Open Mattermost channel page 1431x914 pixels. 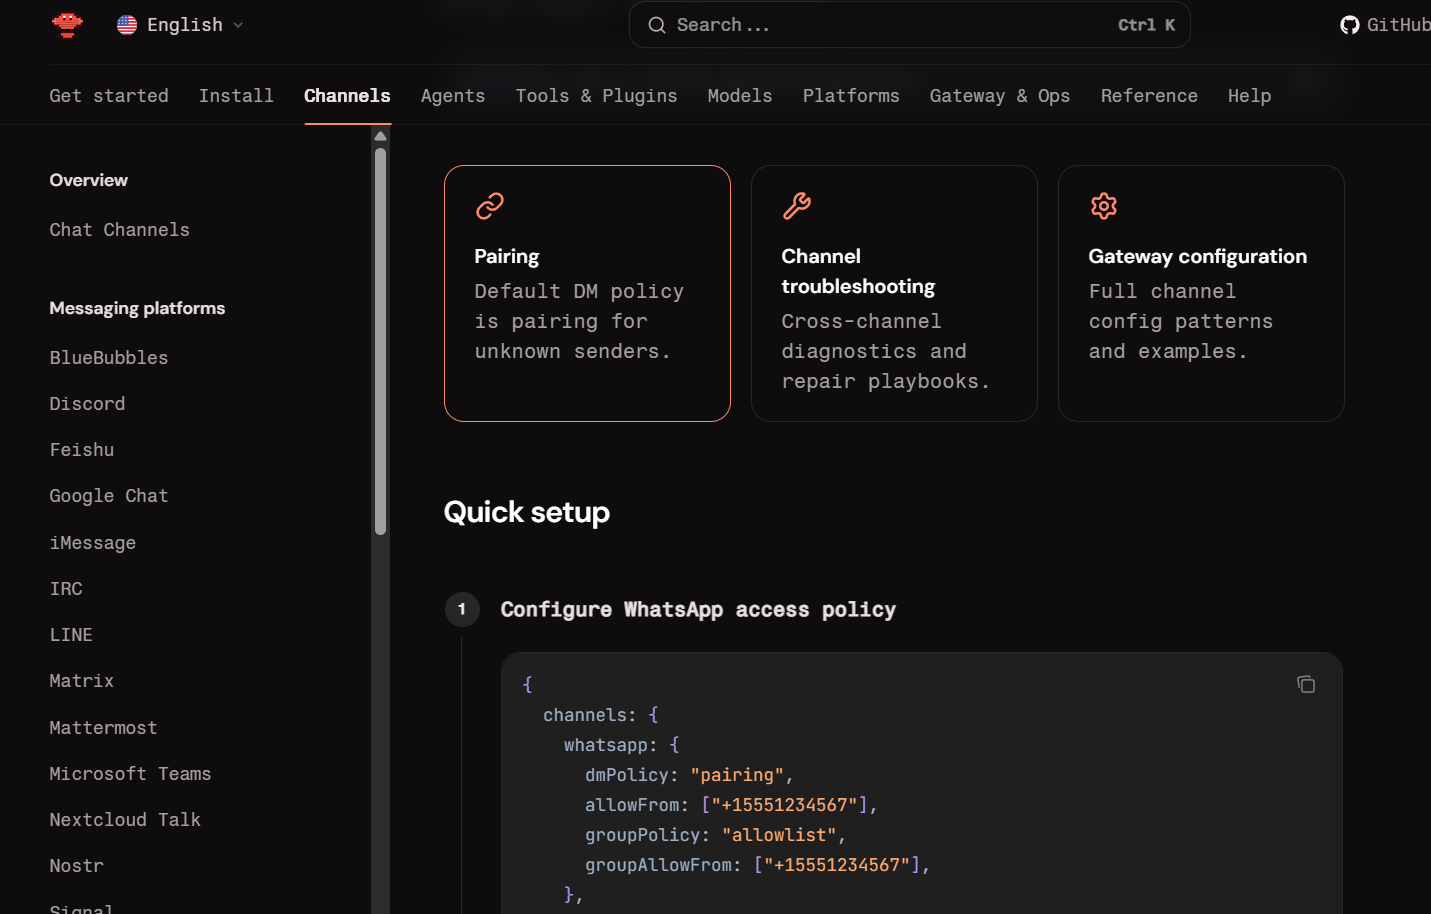[x=104, y=728]
